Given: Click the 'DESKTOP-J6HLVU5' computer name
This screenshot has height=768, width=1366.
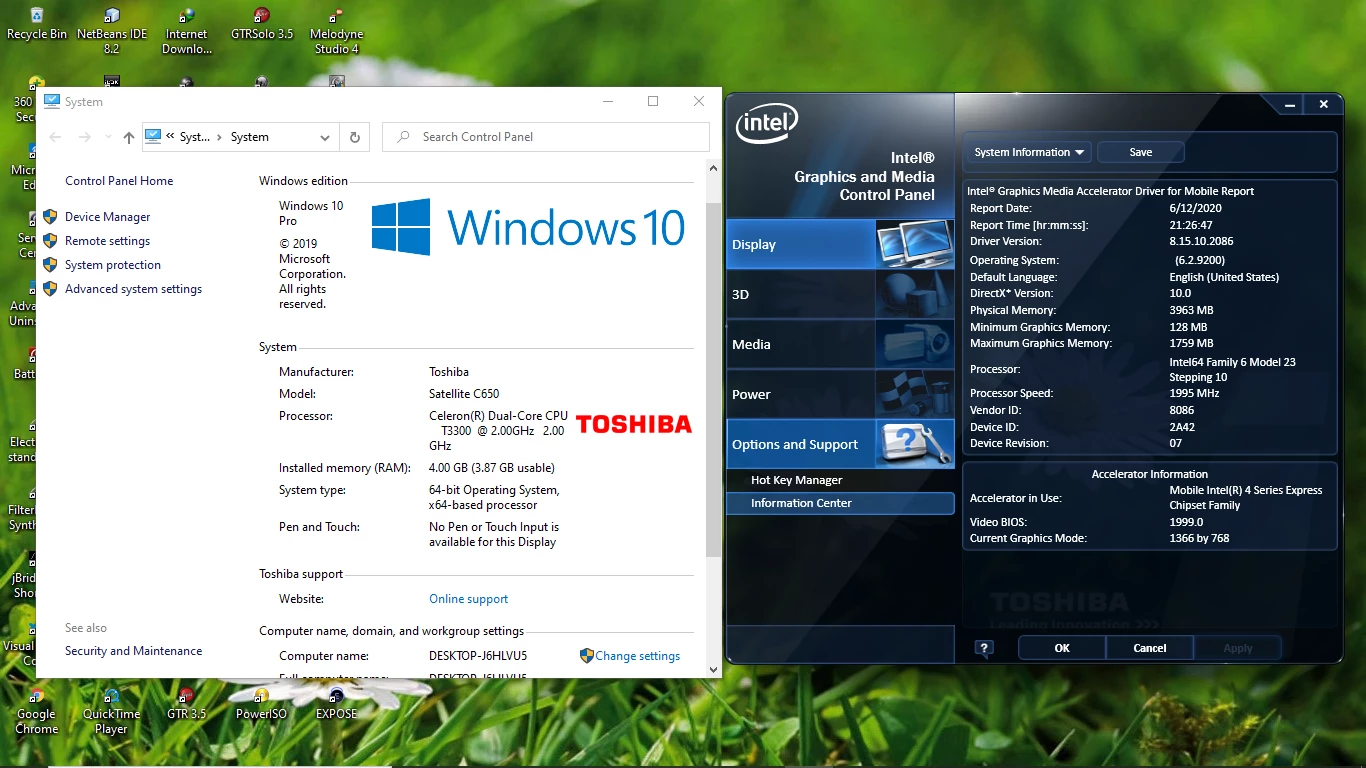Looking at the screenshot, I should coord(478,656).
